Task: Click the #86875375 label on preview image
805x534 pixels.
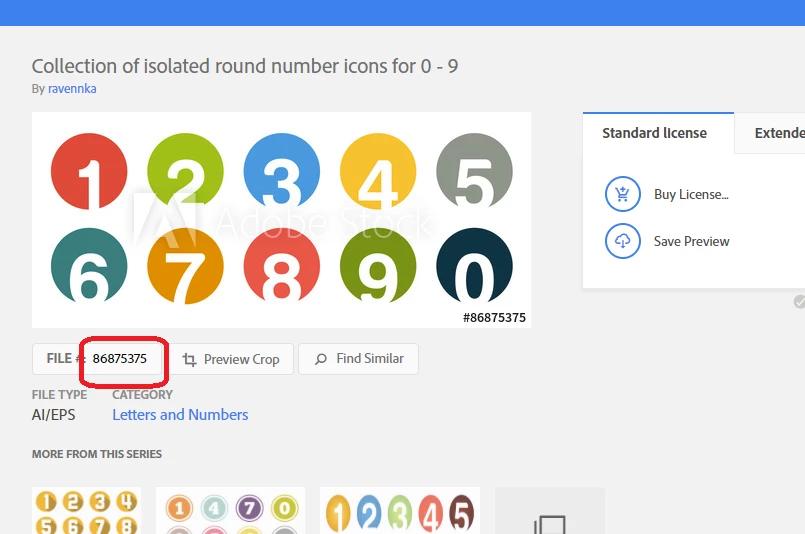Action: [x=494, y=317]
